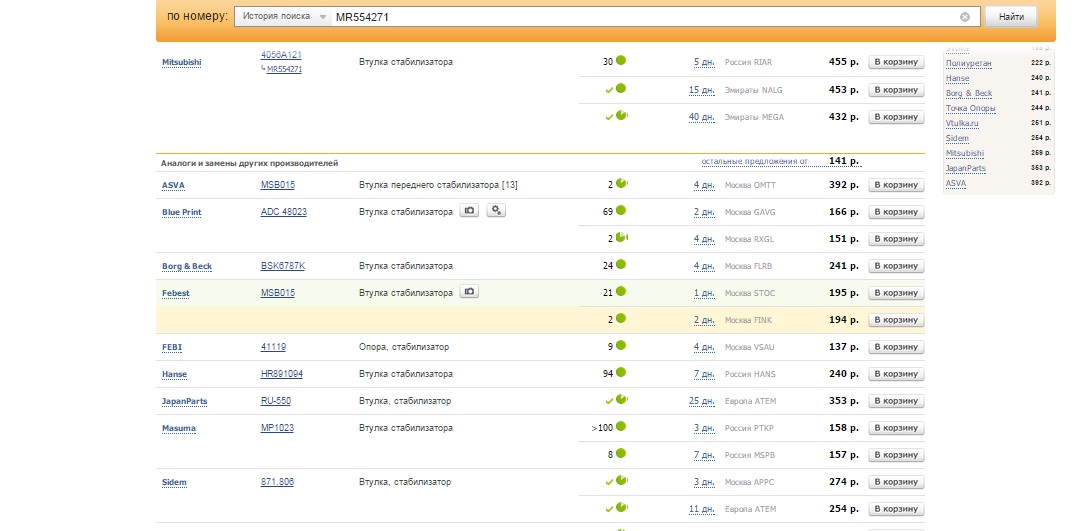This screenshot has width=1084, height=531.
Task: Click green status circle for Москва STOC offer
Action: click(x=621, y=292)
